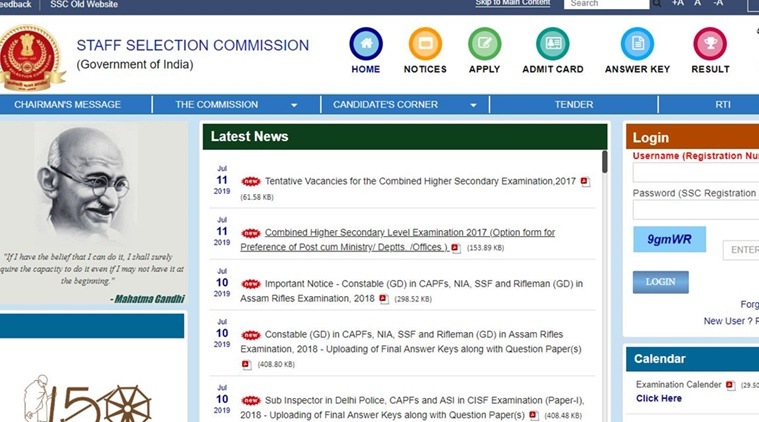
Task: Increase font size with +A
Action: pyautogui.click(x=678, y=3)
